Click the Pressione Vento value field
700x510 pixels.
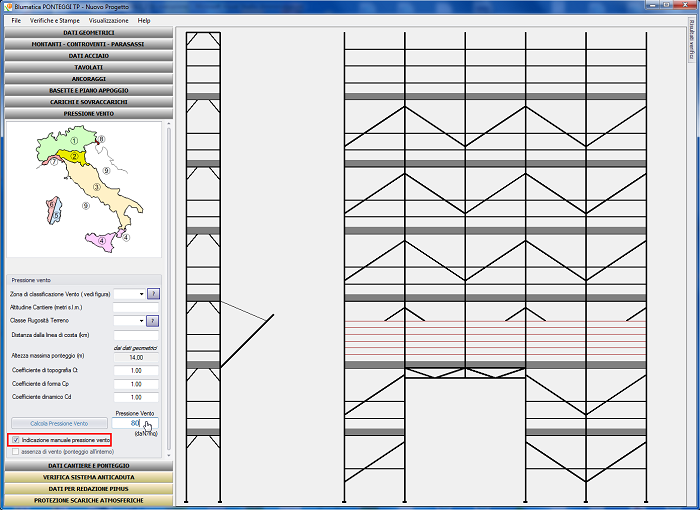[134, 423]
